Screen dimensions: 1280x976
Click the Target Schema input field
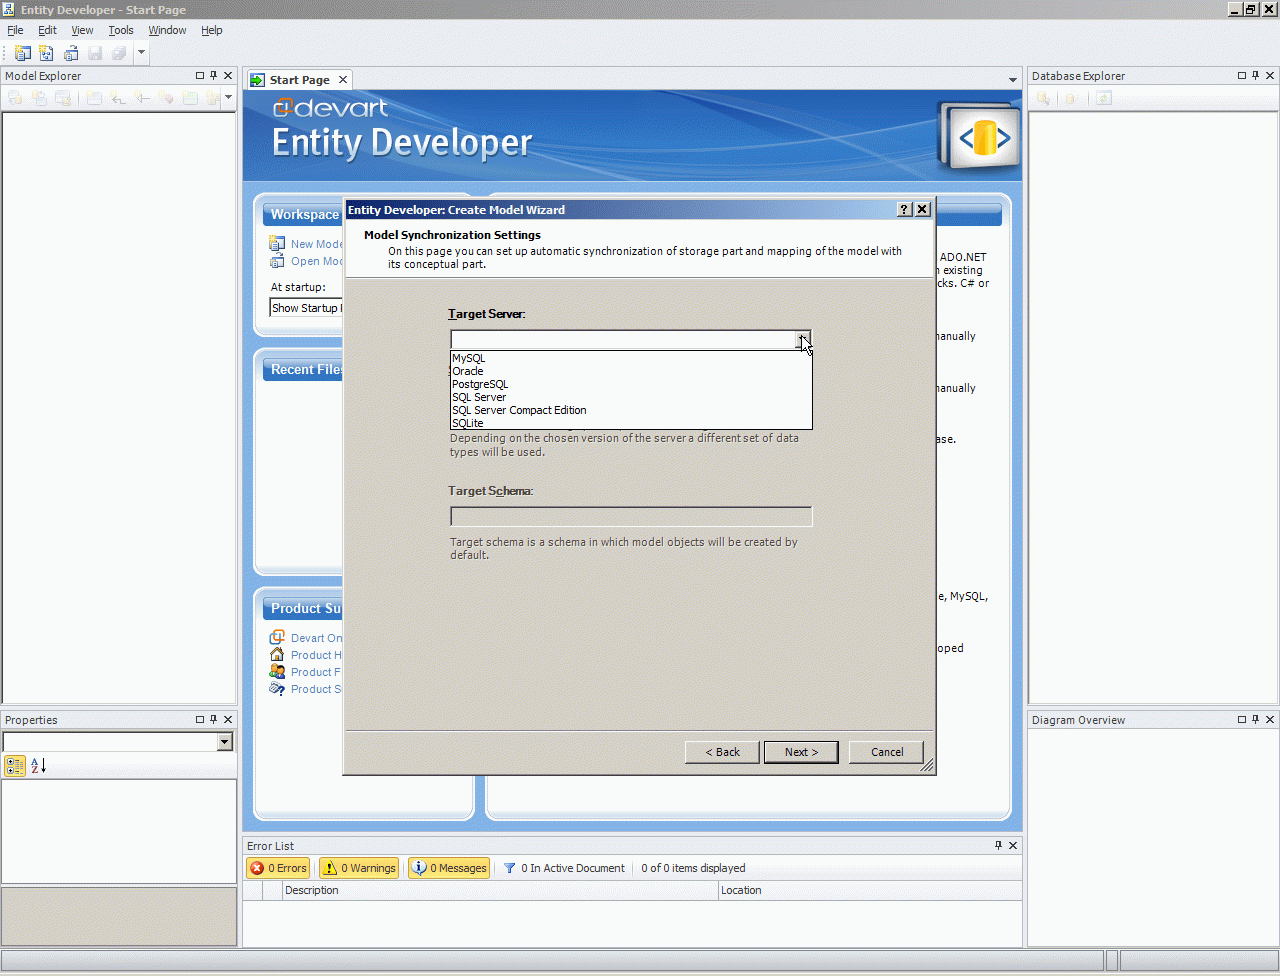(x=631, y=516)
